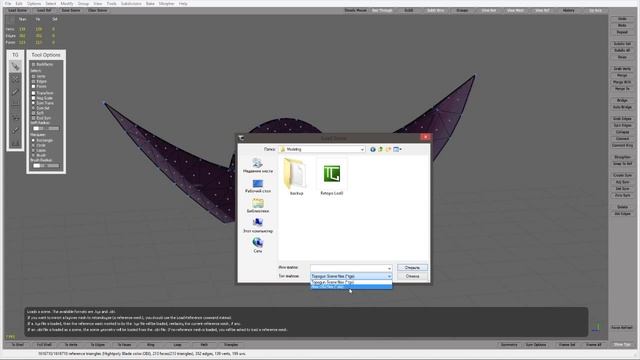640x360 pixels.
Task: Toggle the Soft checkbox in Tool Options
Action: (x=33, y=113)
